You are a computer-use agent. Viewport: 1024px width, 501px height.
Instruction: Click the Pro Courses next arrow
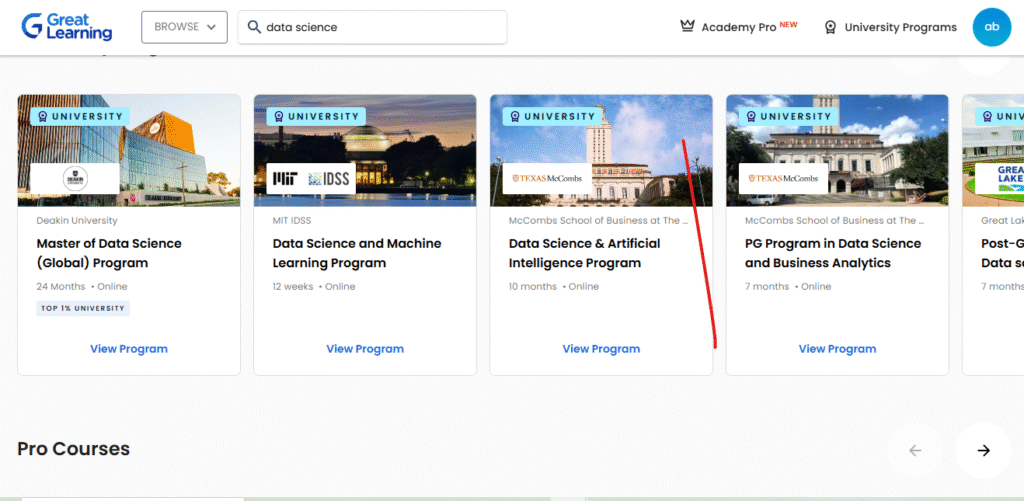tap(984, 450)
